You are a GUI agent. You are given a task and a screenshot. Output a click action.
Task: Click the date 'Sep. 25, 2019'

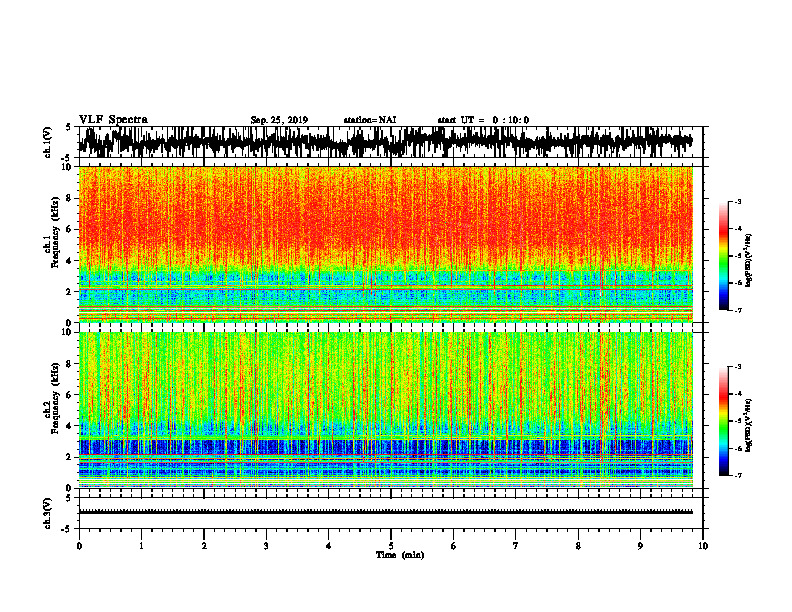tap(279, 120)
